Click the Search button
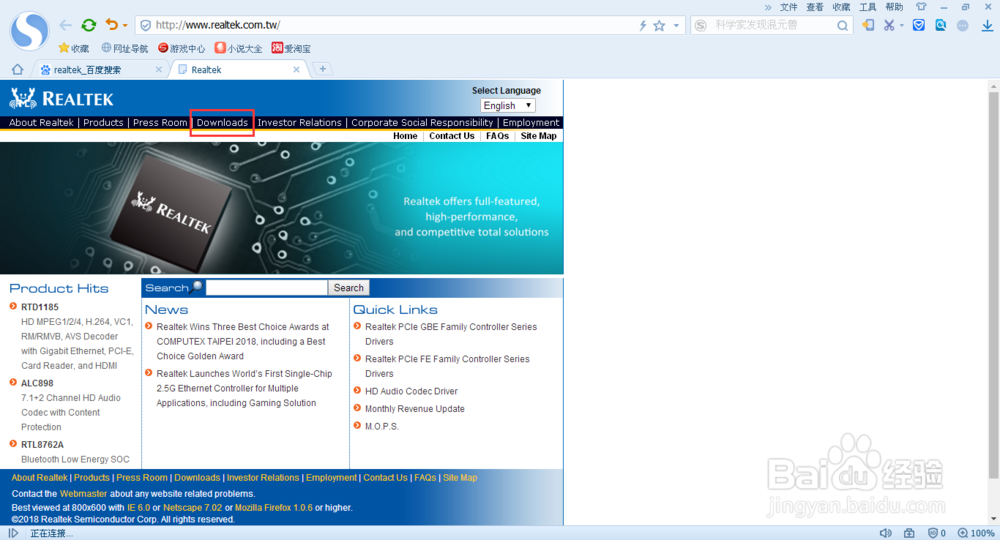Screen dimensions: 1000x540 pos(349,288)
